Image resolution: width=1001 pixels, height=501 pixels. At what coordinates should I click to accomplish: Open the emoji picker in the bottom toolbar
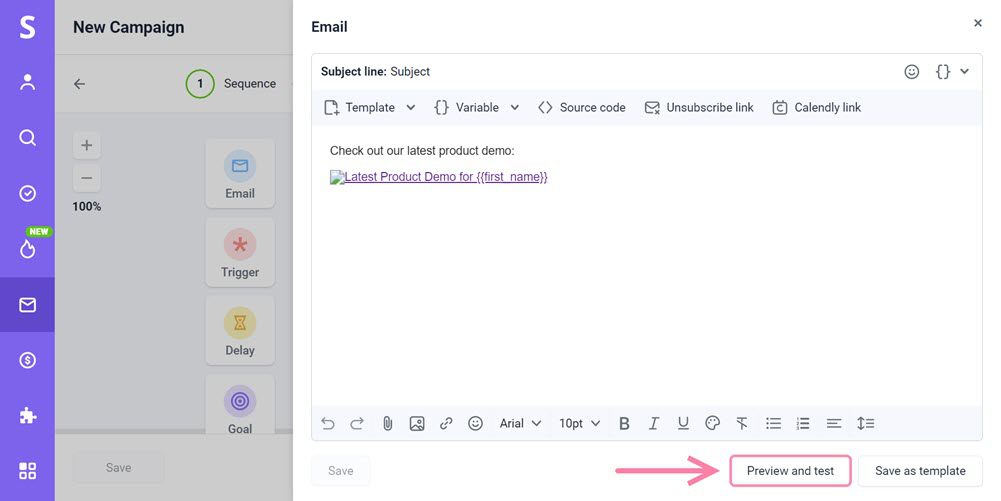pyautogui.click(x=475, y=423)
